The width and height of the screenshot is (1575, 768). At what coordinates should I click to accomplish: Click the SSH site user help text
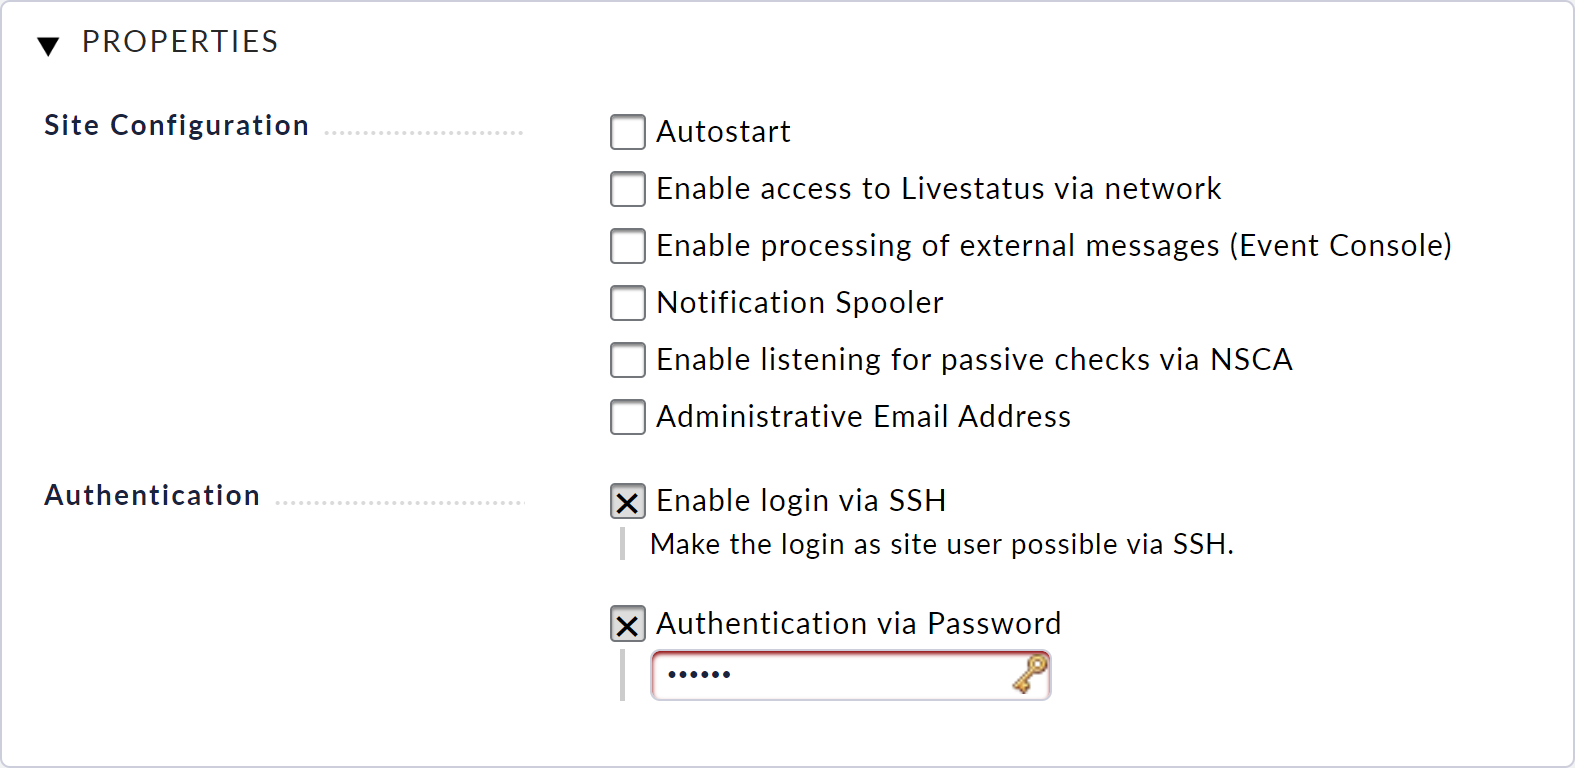[x=942, y=545]
